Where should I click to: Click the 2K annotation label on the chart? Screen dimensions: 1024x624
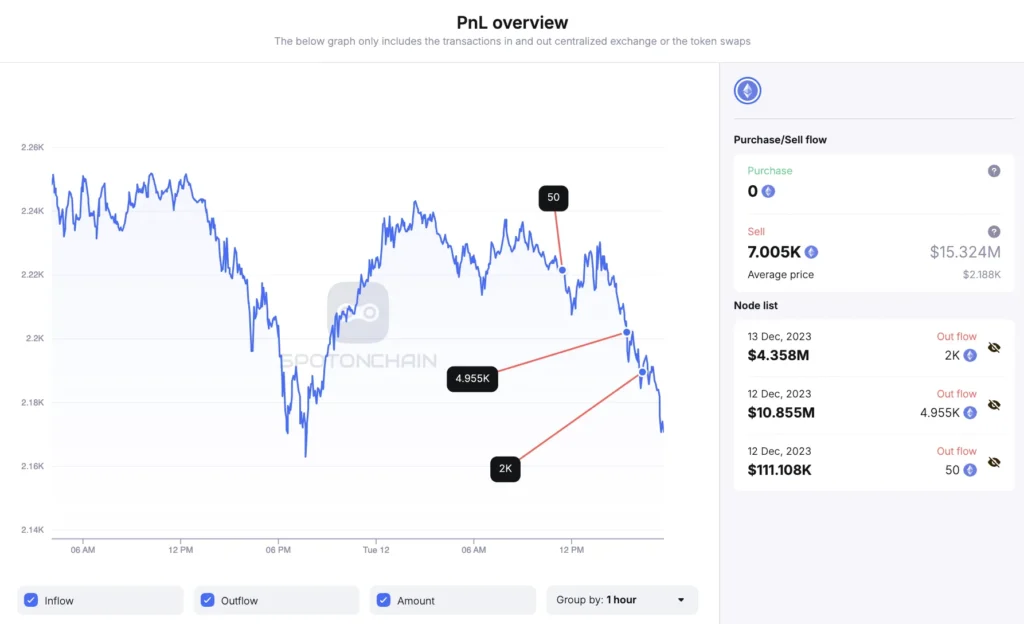coord(505,468)
